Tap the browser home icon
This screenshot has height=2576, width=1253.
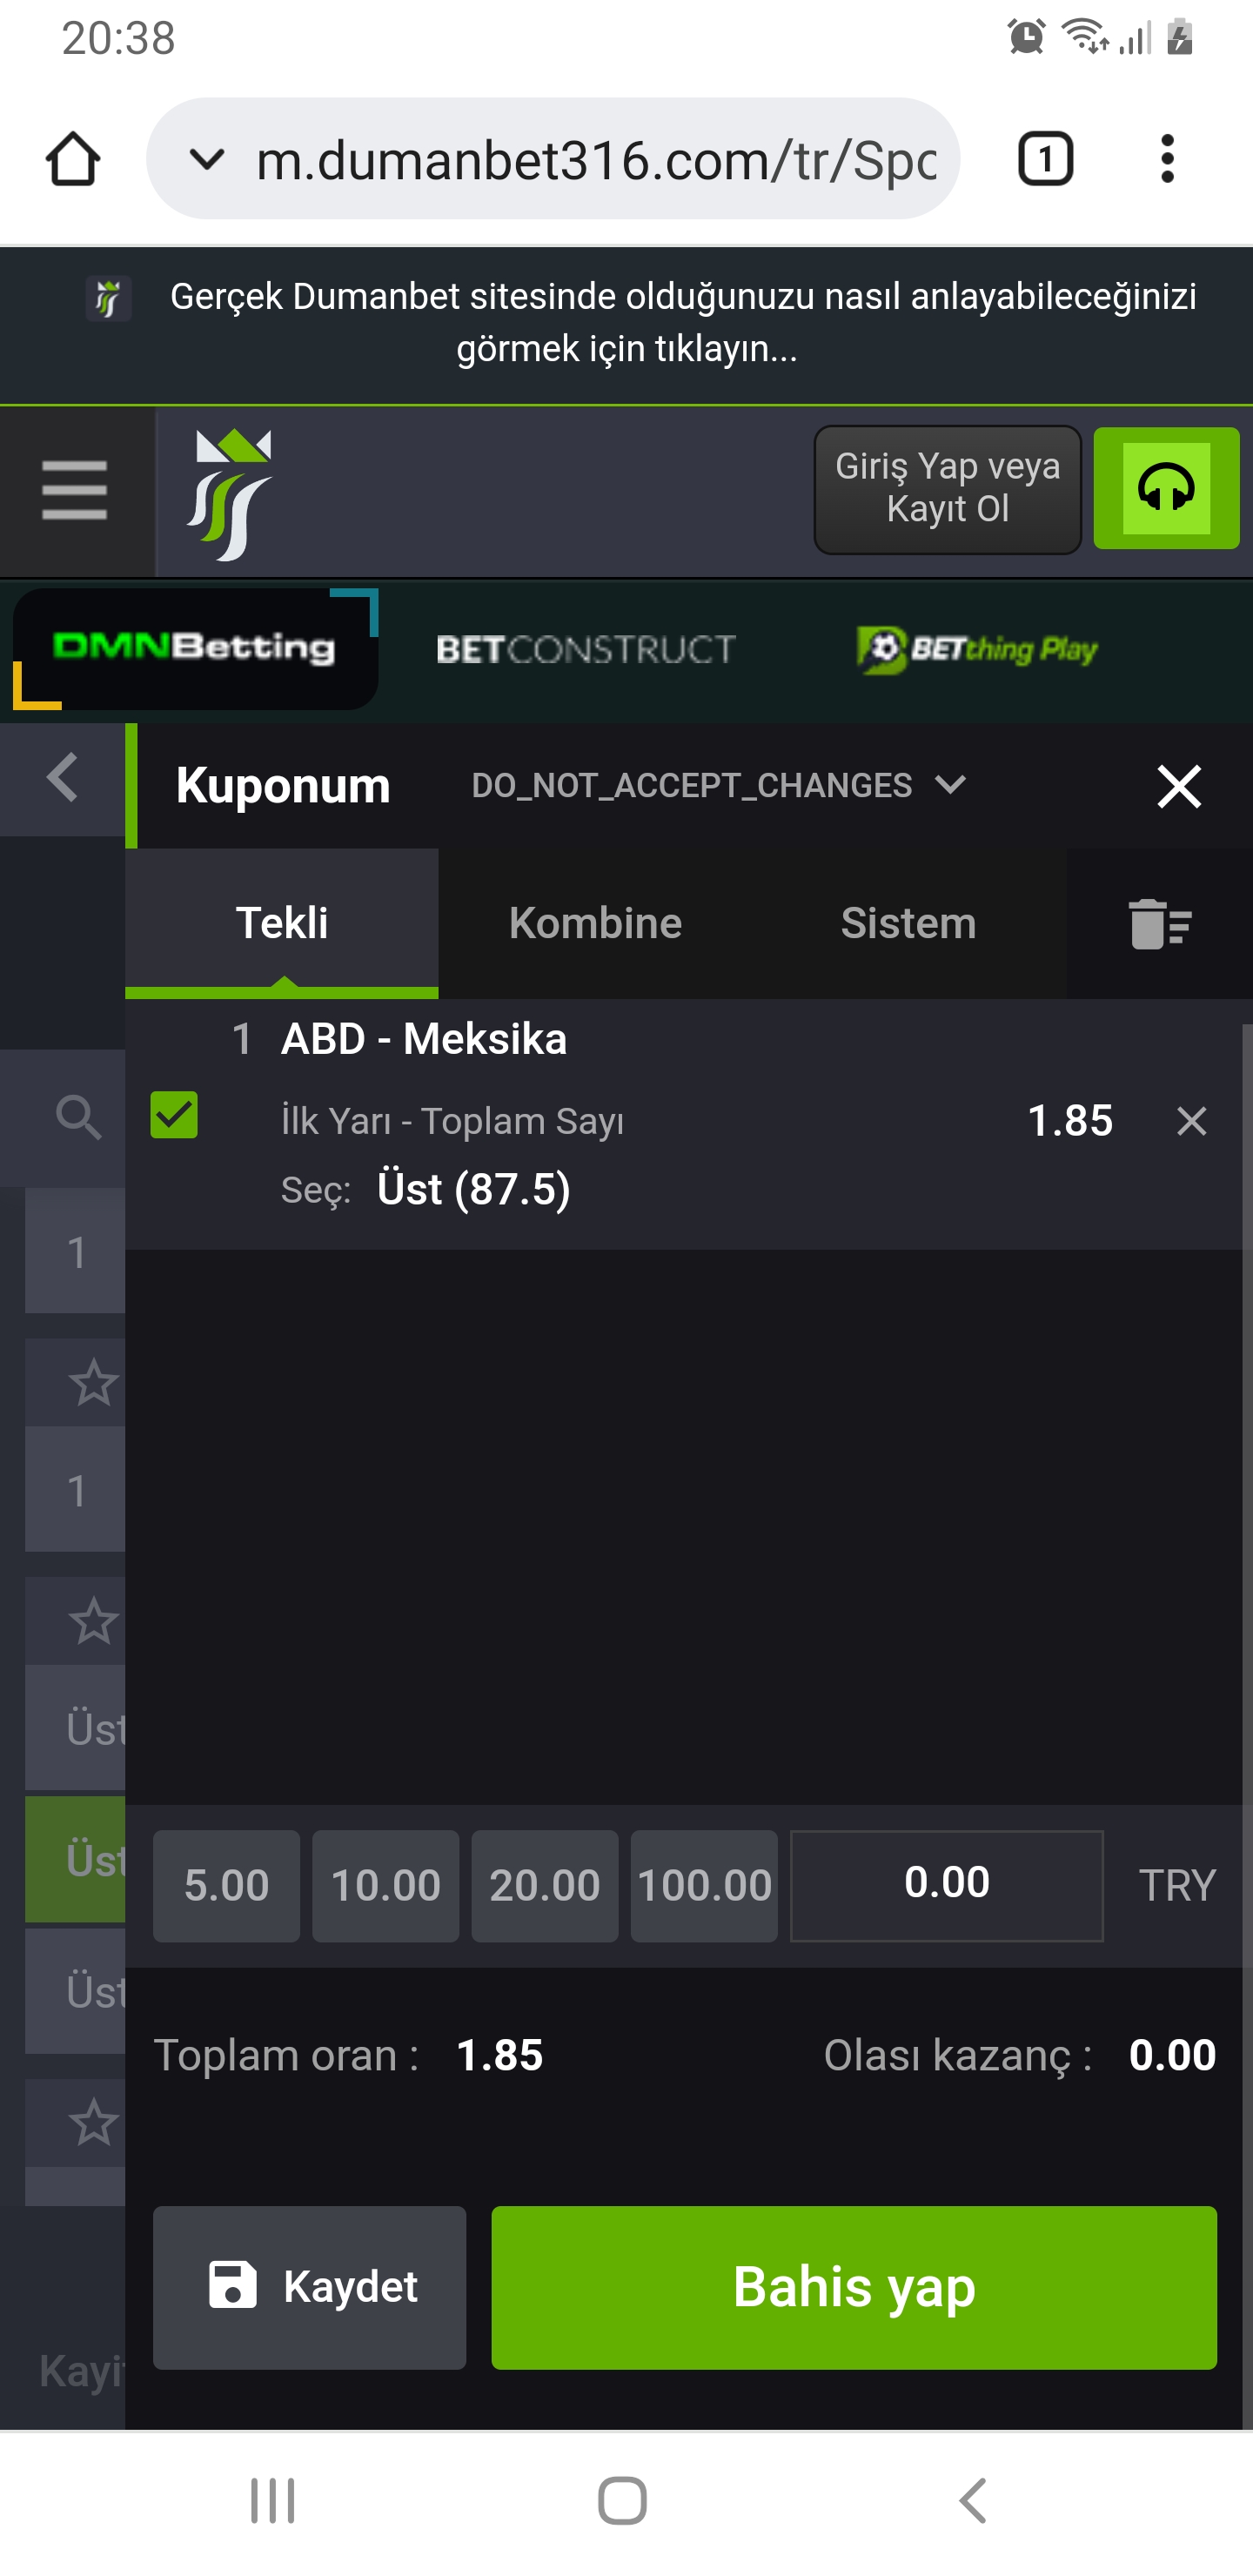(73, 159)
